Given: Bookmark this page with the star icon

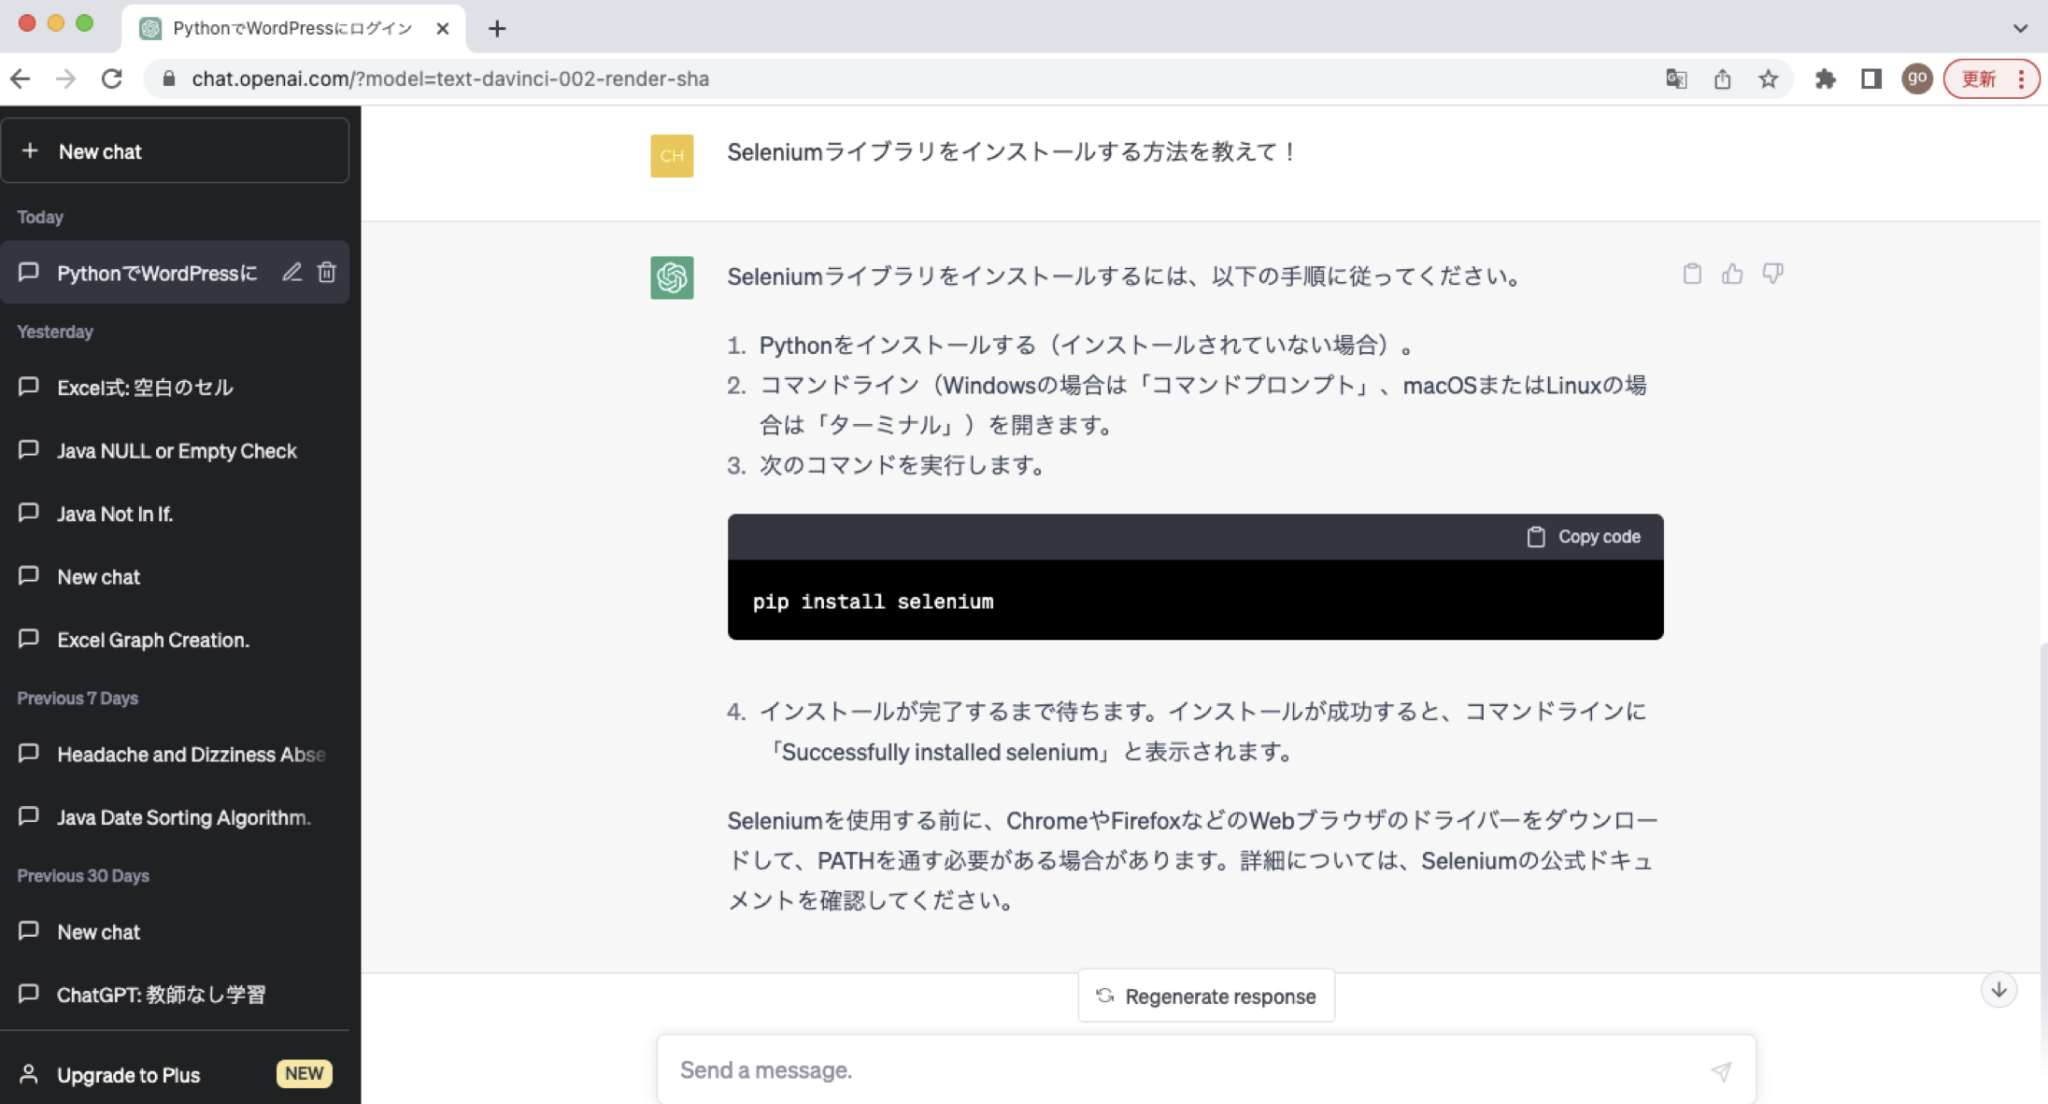Looking at the screenshot, I should pyautogui.click(x=1768, y=79).
